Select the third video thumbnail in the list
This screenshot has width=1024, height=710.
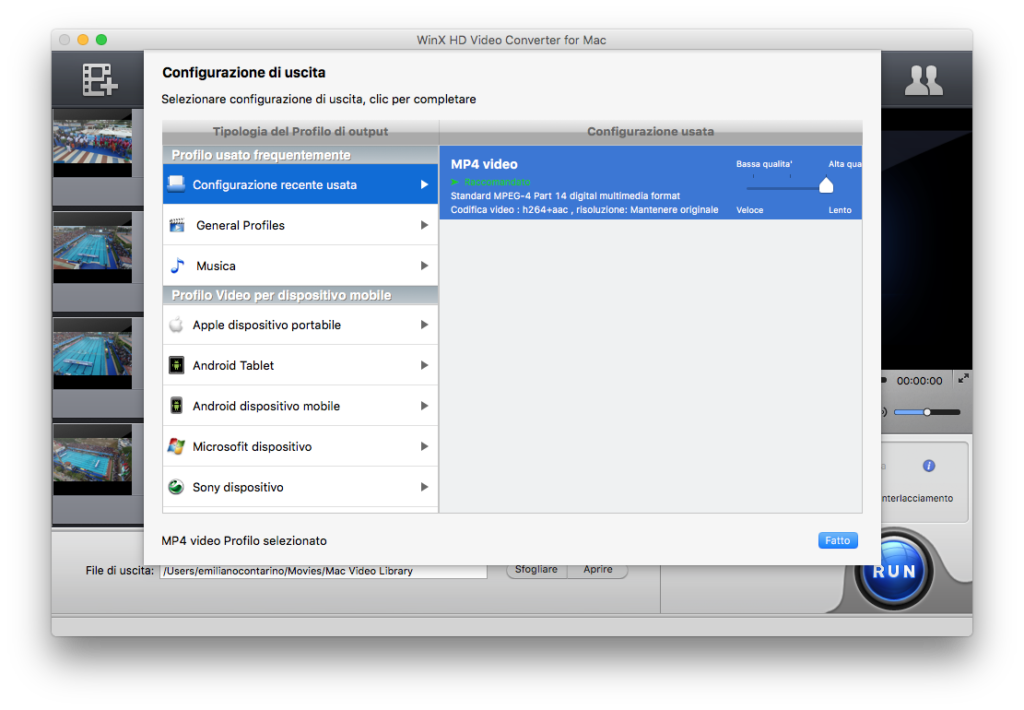pyautogui.click(x=93, y=354)
